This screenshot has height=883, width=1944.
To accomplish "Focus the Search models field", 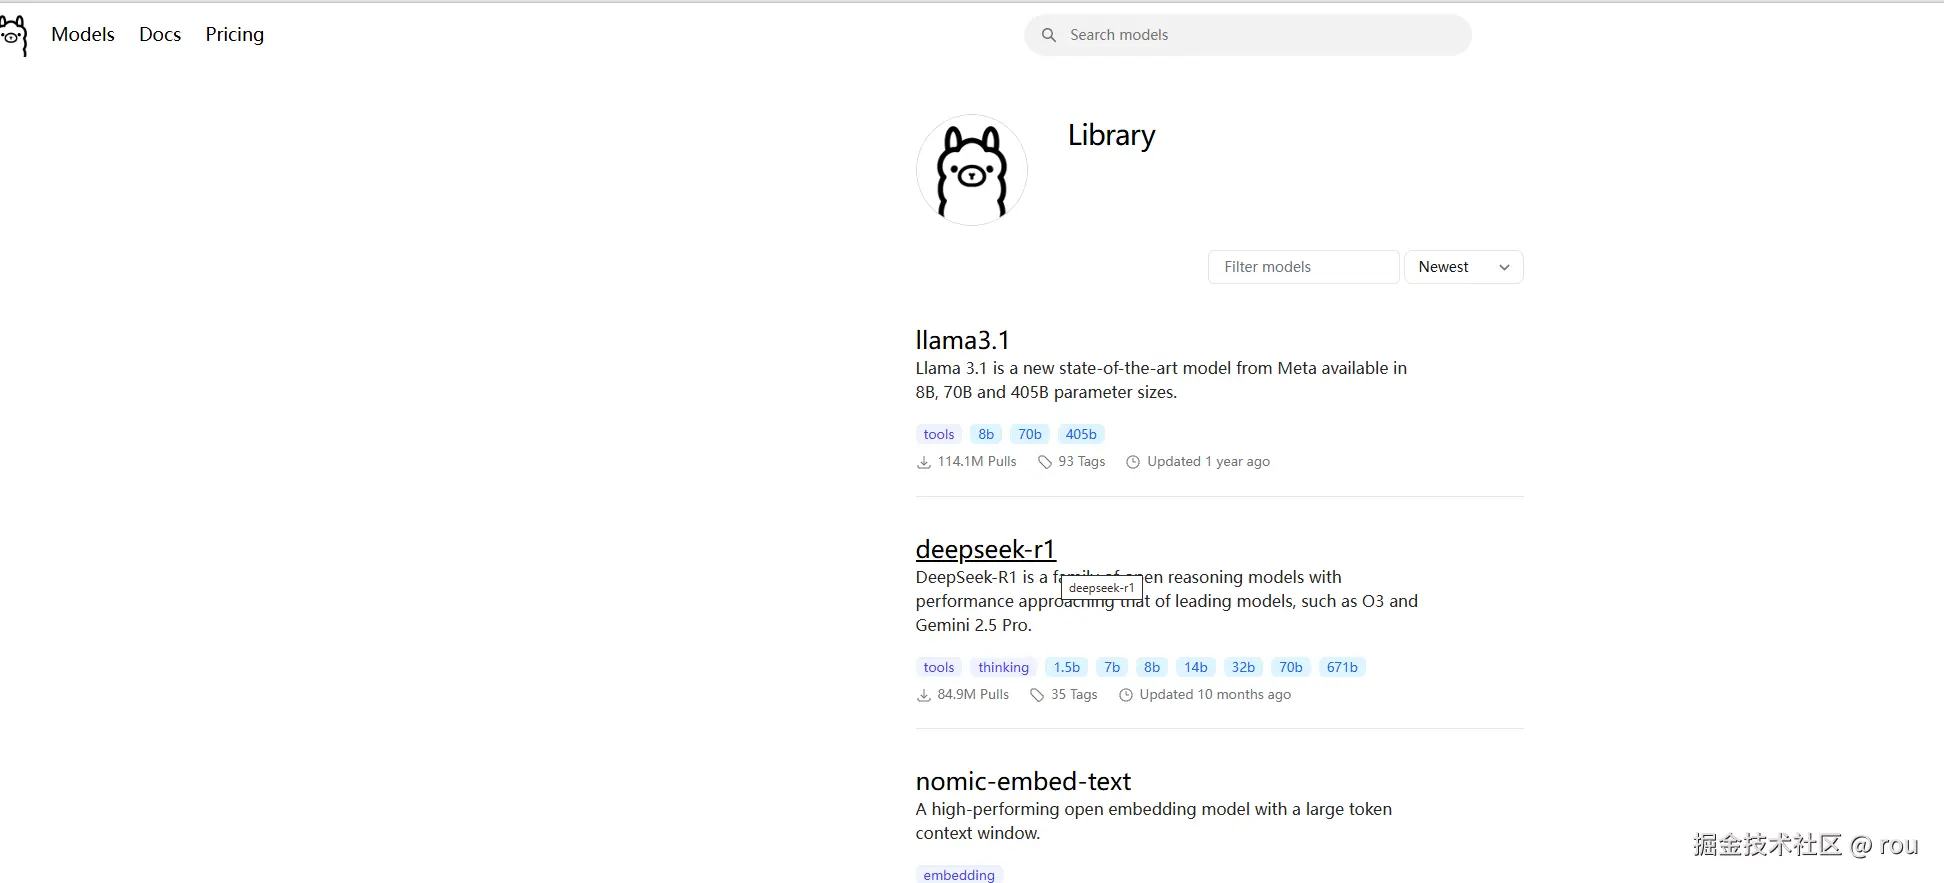I will [x=1248, y=35].
